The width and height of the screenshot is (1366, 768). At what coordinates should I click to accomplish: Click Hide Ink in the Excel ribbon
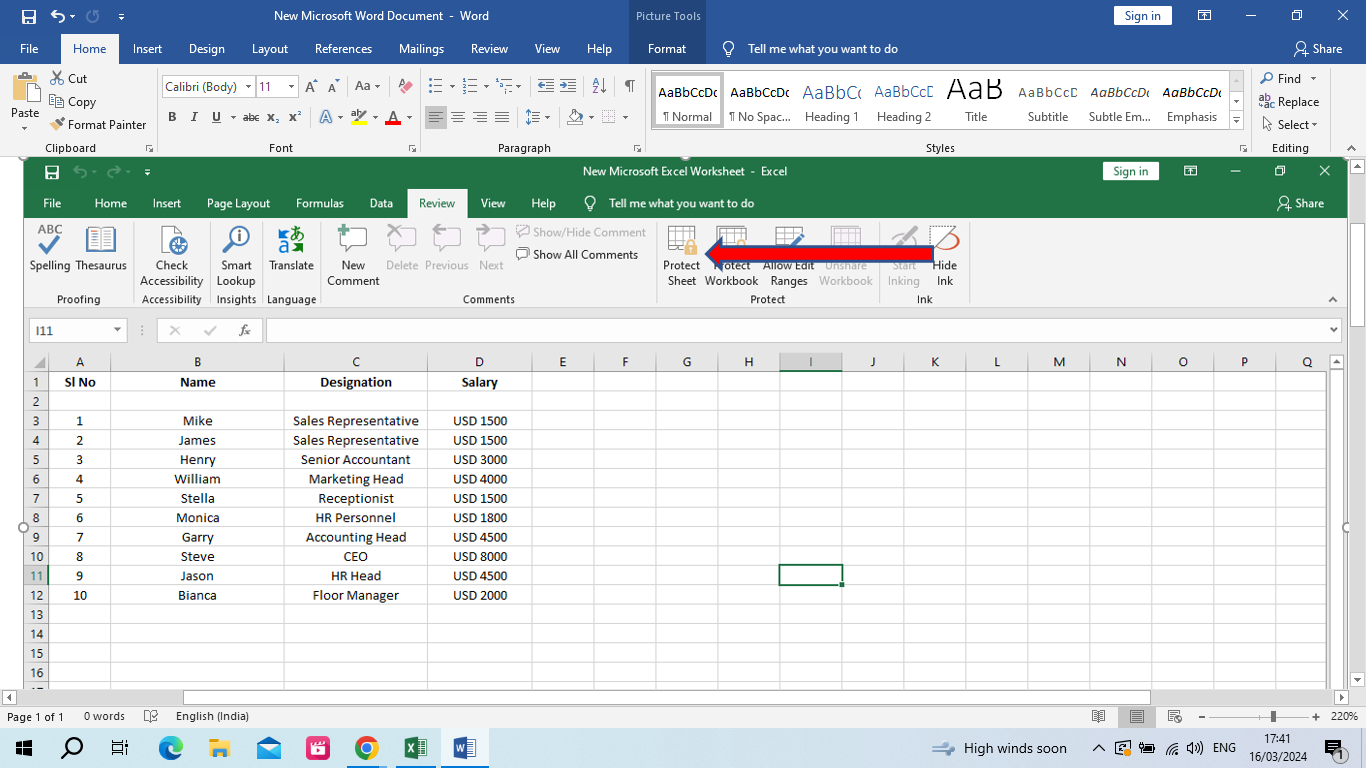[945, 256]
